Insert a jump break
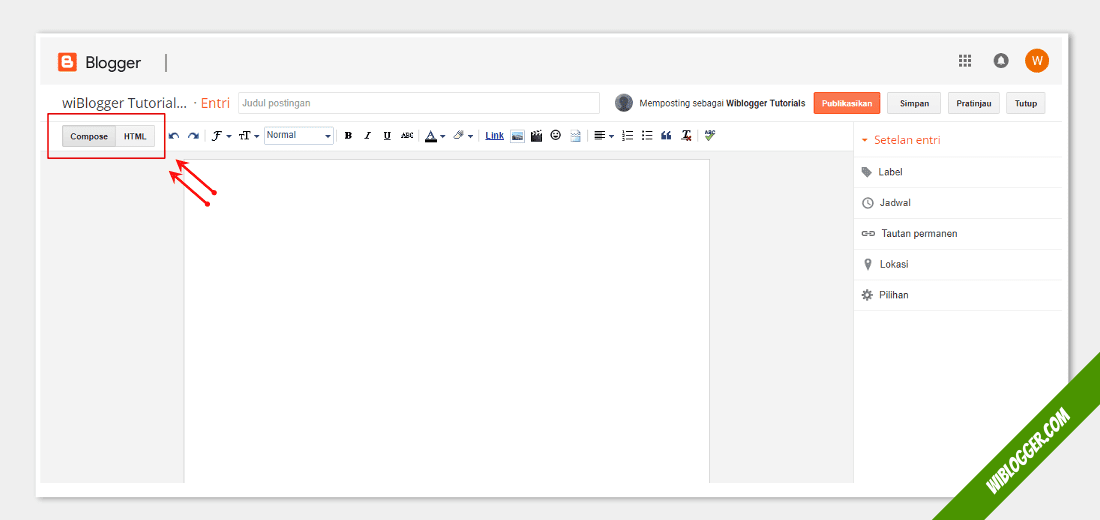Image resolution: width=1100 pixels, height=520 pixels. point(575,135)
